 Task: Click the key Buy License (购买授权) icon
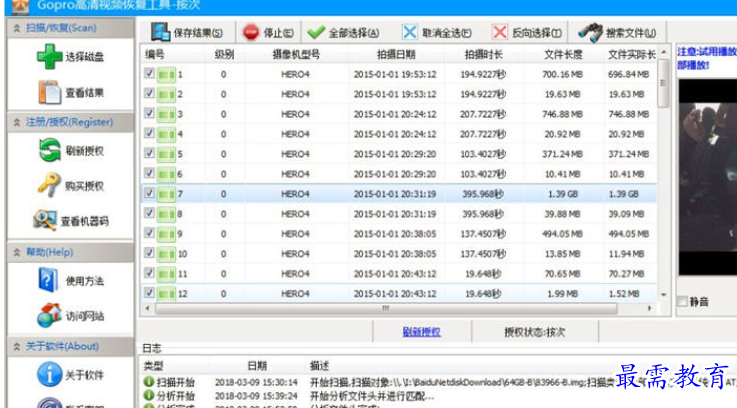[x=49, y=185]
